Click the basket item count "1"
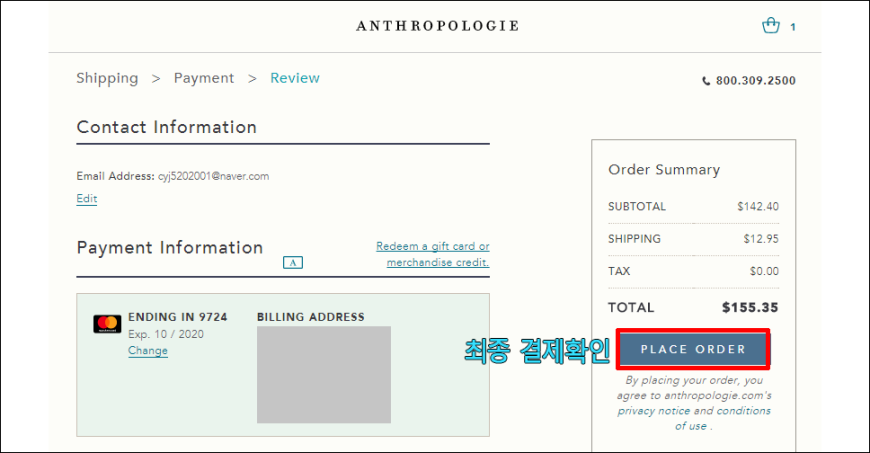This screenshot has width=870, height=453. pos(793,27)
